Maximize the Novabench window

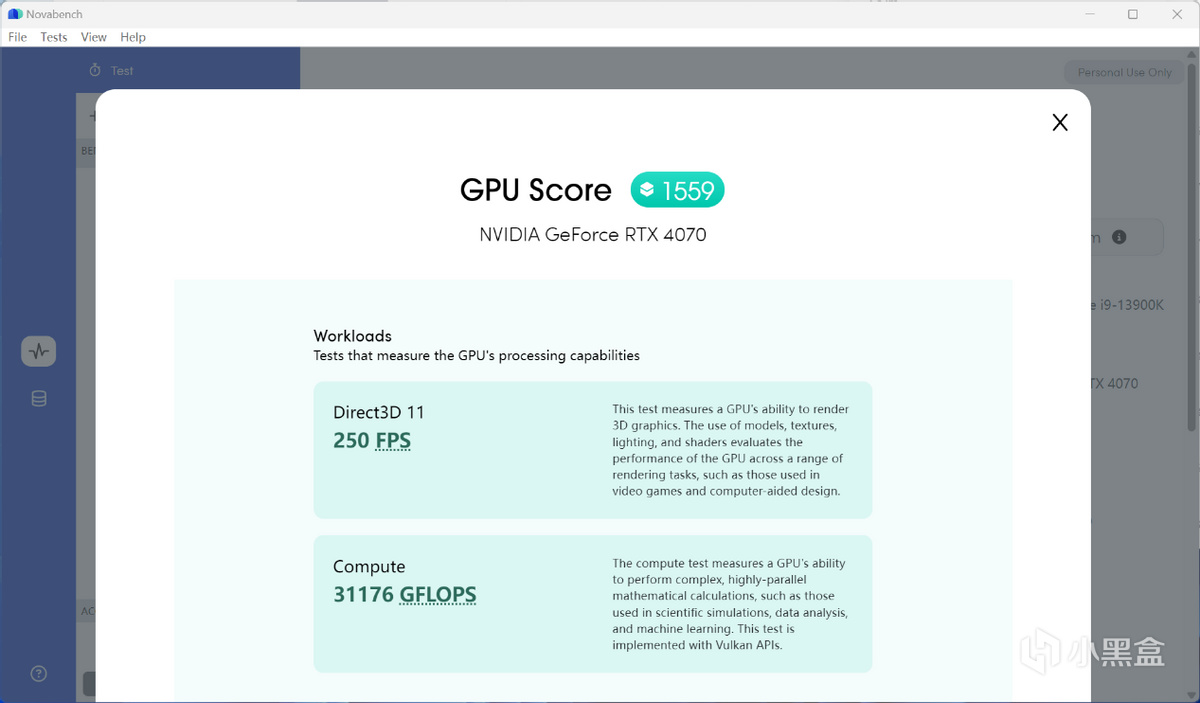(1132, 14)
